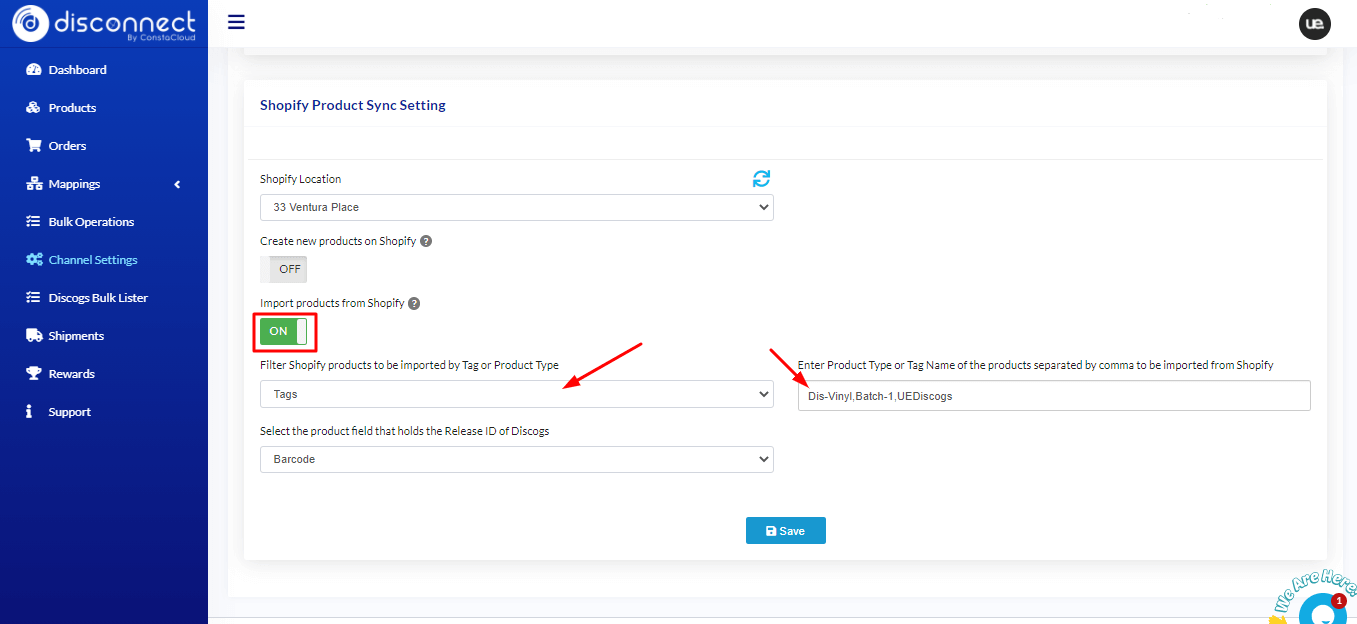Click the Filter Shopify products label text
This screenshot has height=624, width=1357.
point(409,365)
